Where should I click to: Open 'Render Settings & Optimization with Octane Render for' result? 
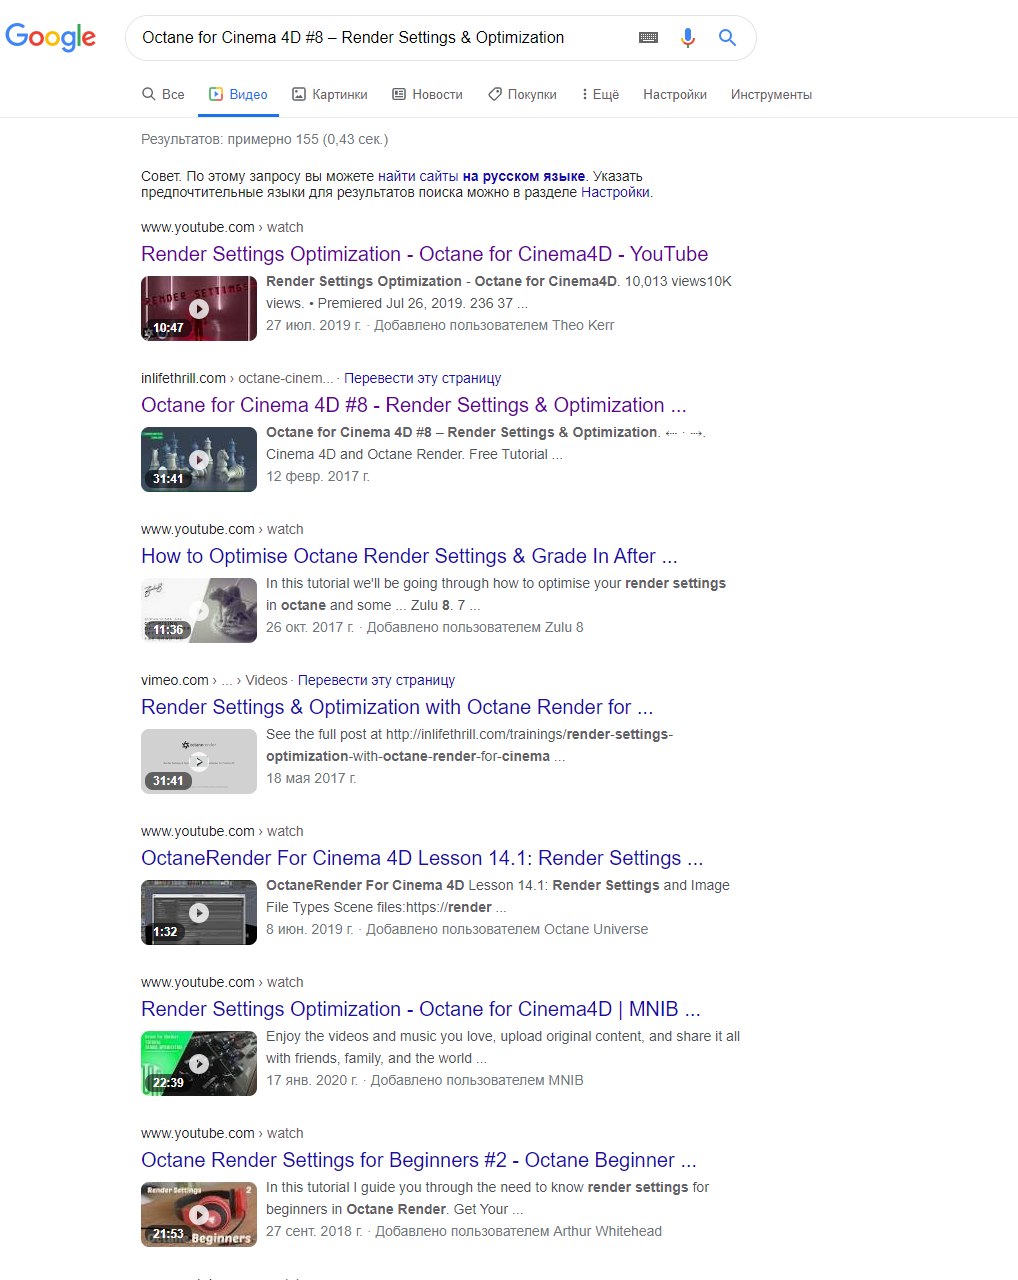coord(397,707)
